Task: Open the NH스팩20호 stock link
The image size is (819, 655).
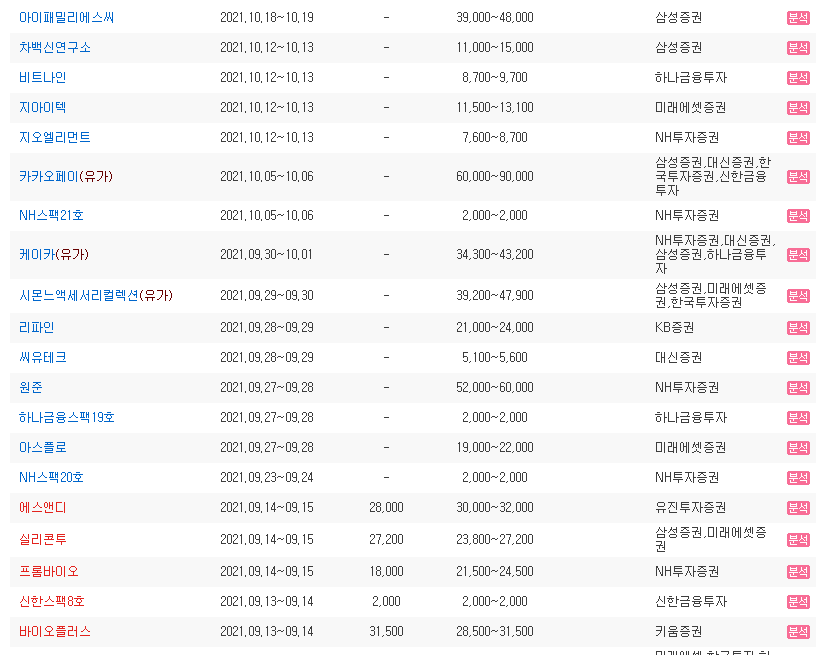Action: tap(51, 477)
